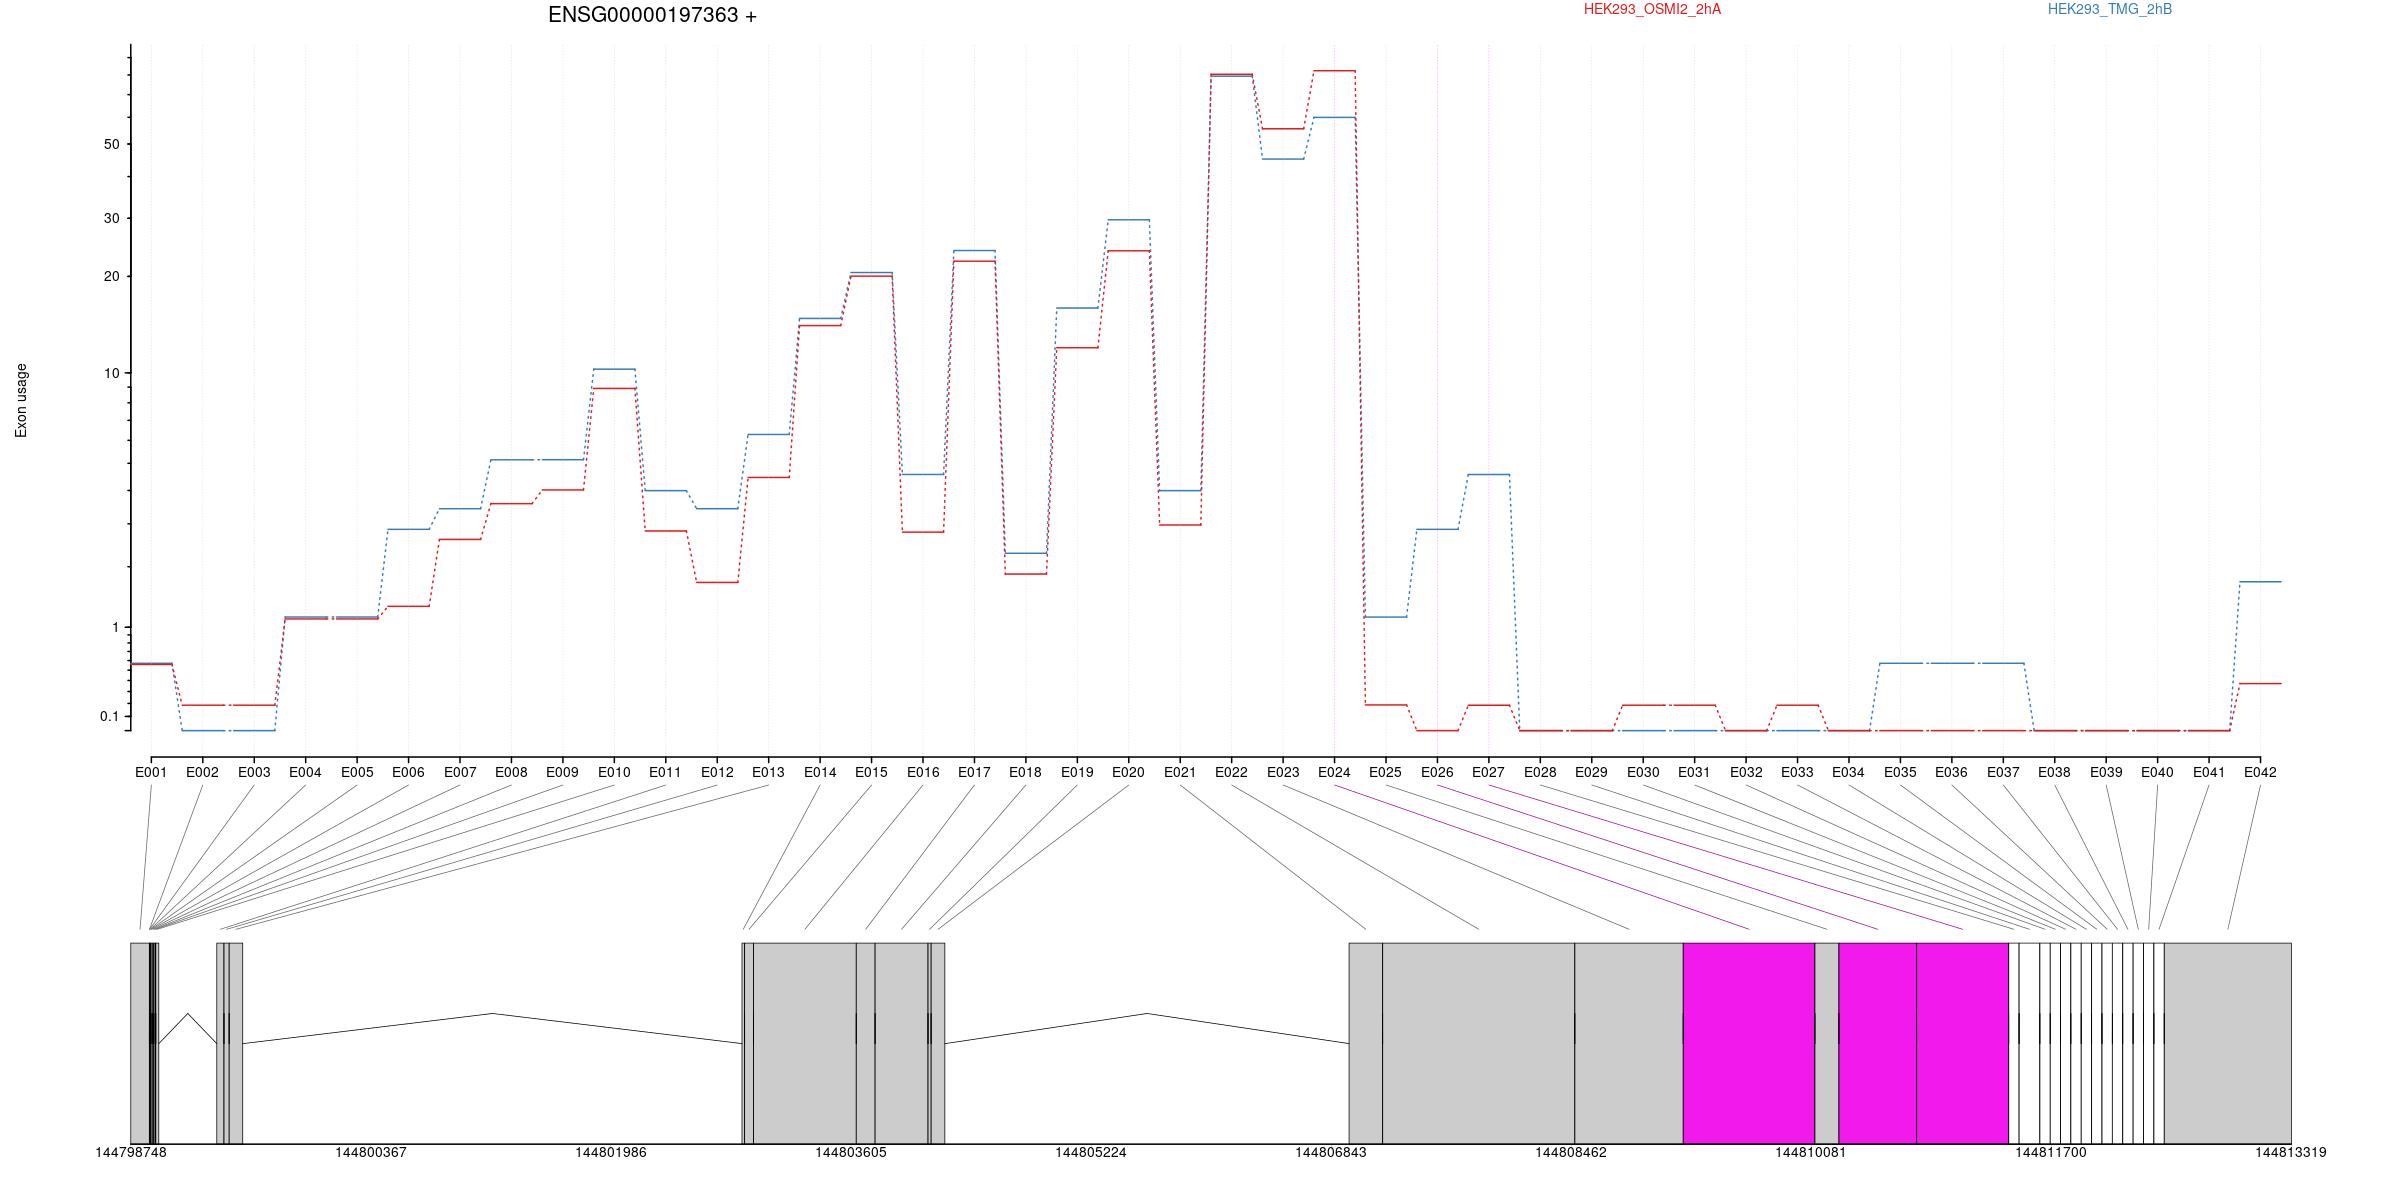The width and height of the screenshot is (2400, 1200).
Task: Click exon label E026
Action: click(1437, 772)
